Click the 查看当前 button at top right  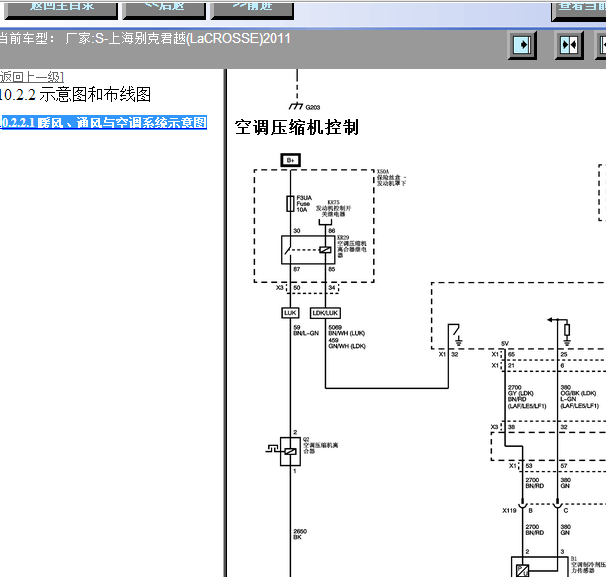coord(579,10)
